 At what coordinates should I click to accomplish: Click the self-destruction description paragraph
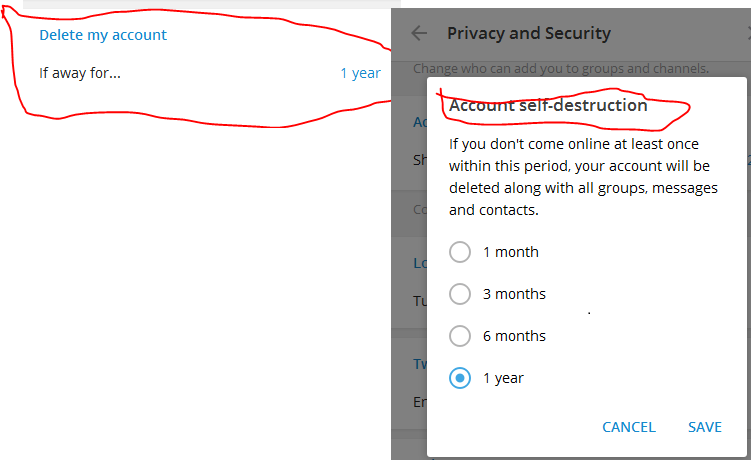[x=583, y=177]
